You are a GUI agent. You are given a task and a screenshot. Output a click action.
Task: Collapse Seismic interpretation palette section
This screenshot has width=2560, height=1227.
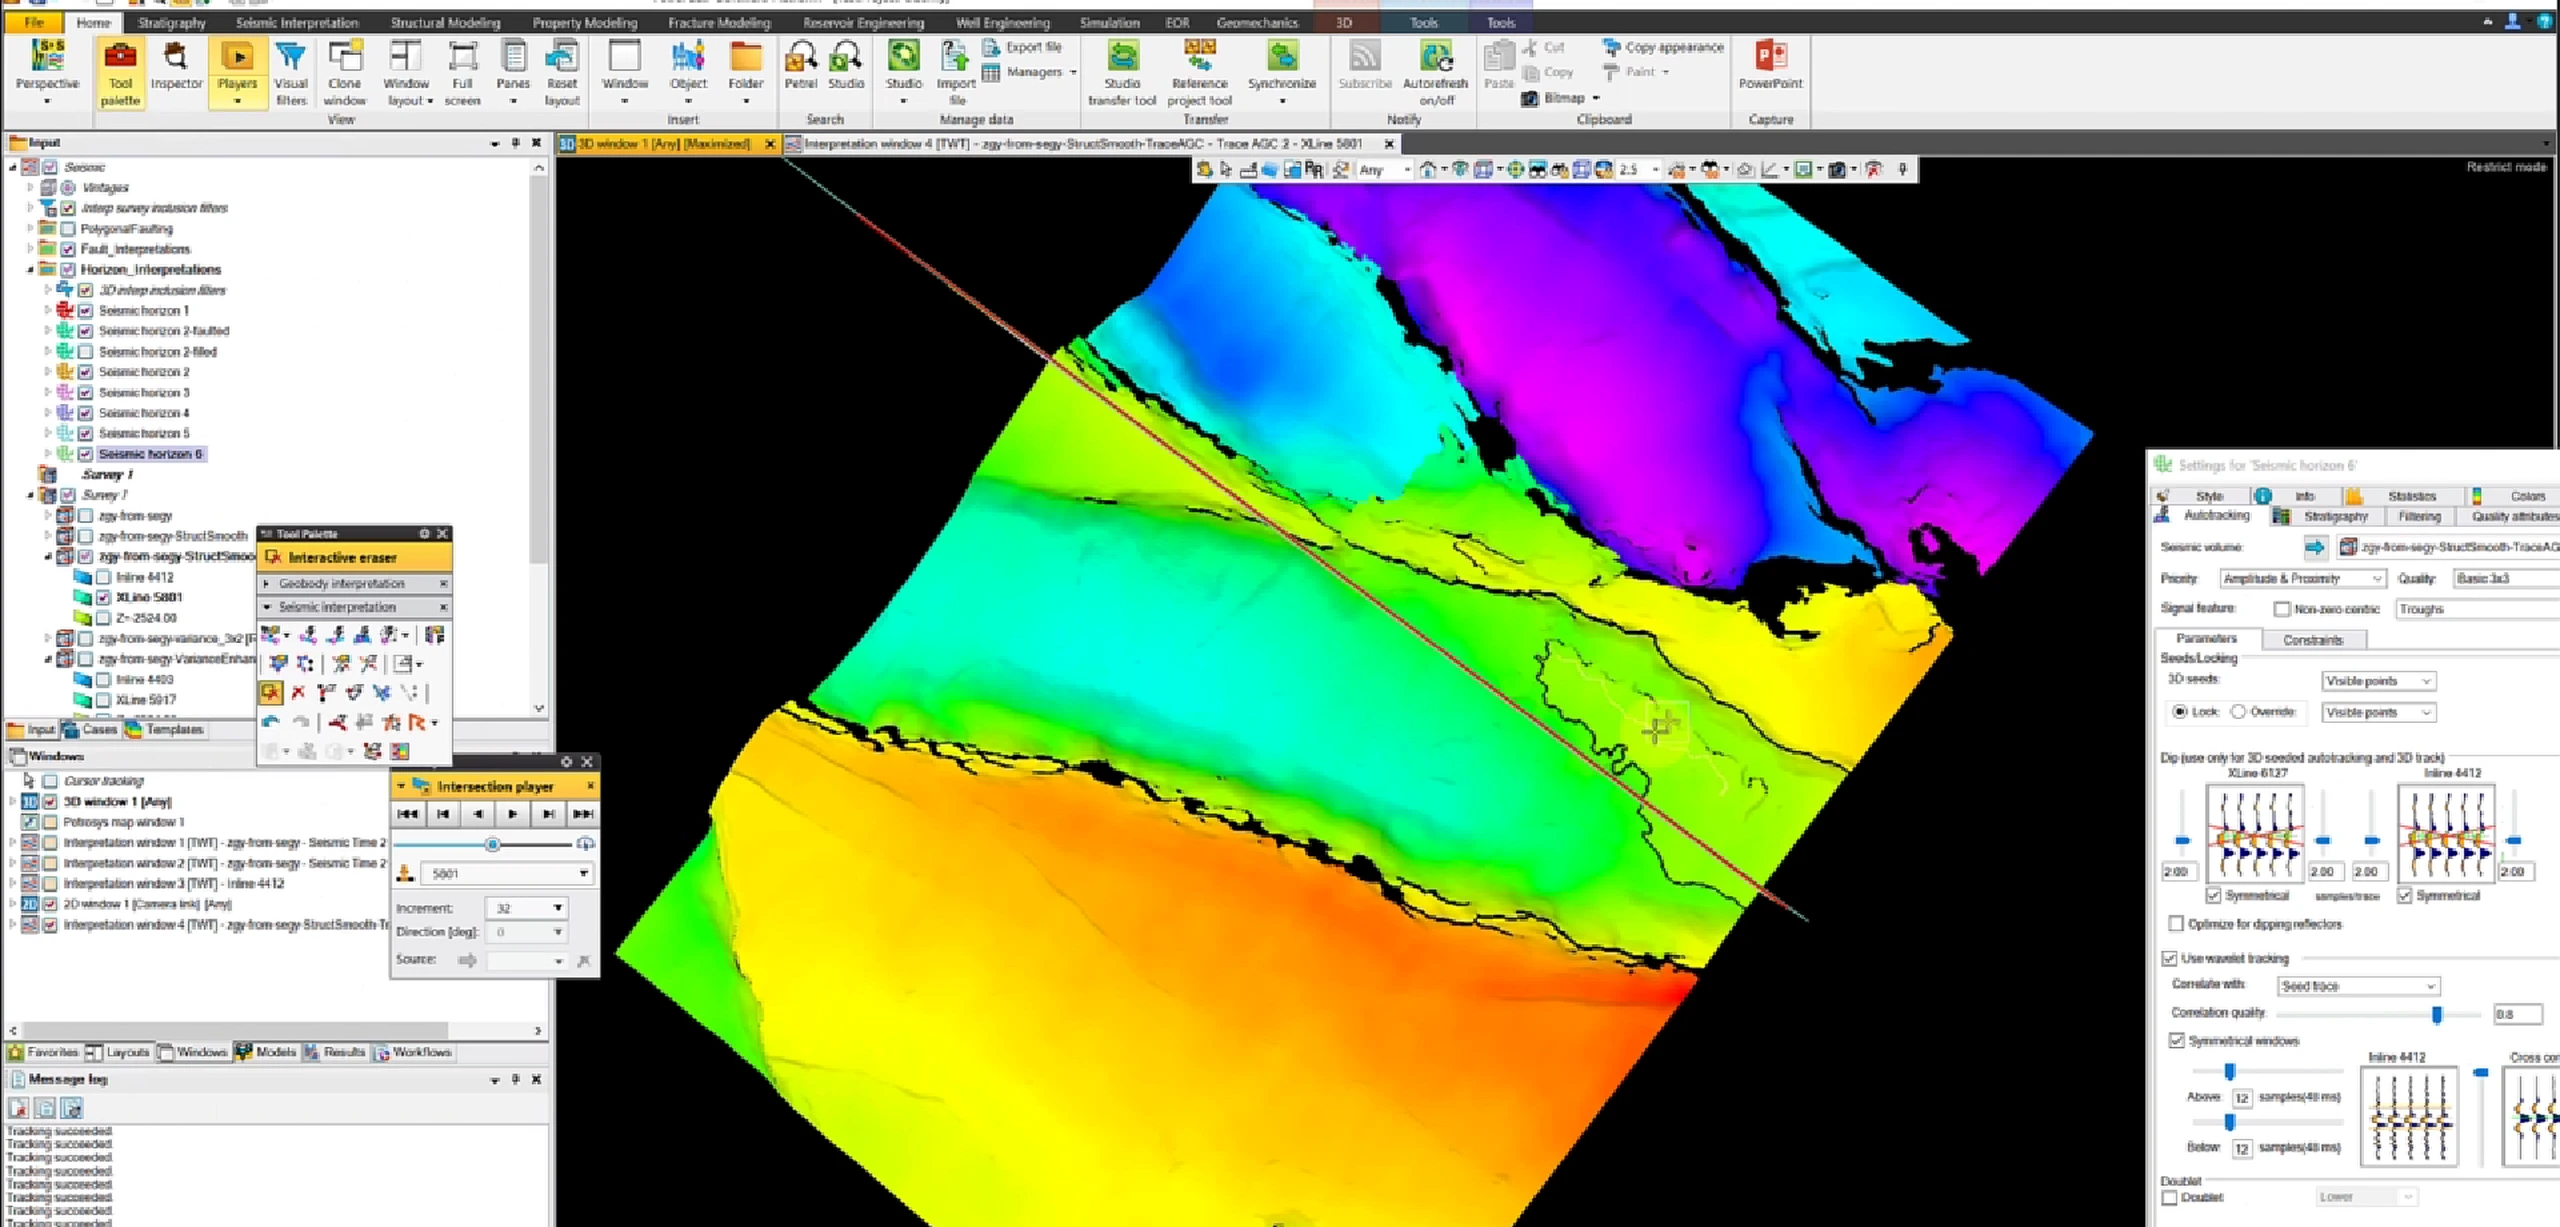click(267, 607)
